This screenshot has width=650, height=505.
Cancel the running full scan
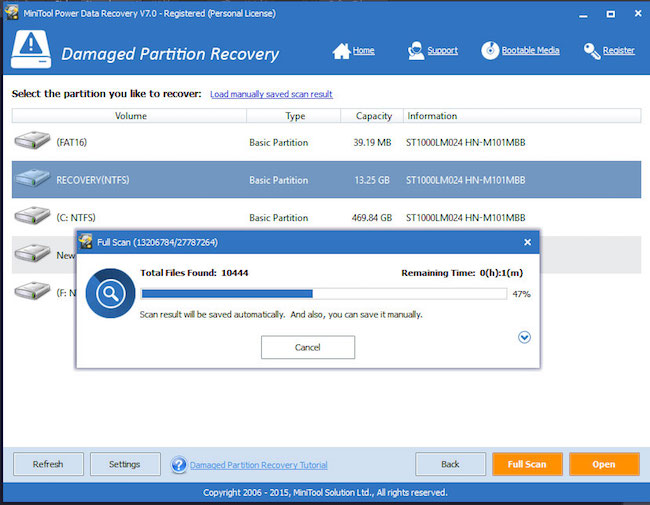click(308, 347)
